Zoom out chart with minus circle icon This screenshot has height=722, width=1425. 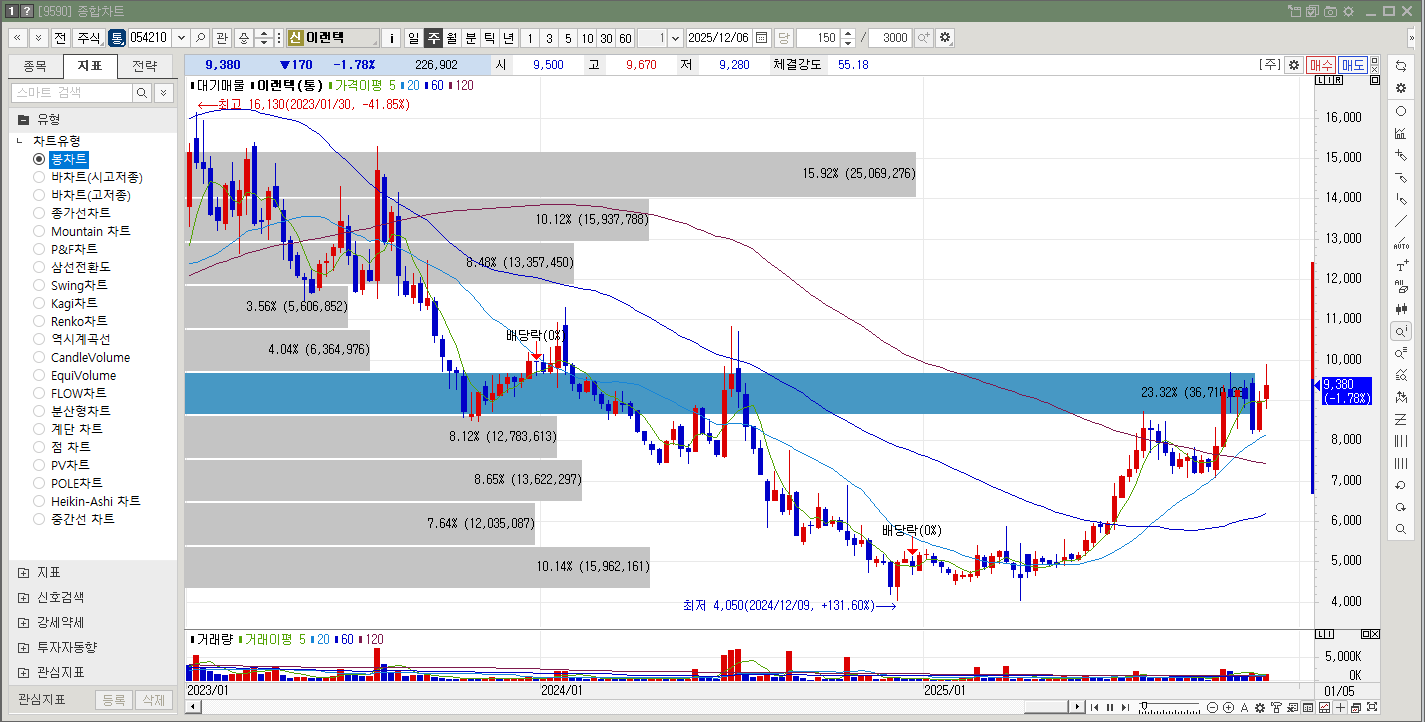click(1213, 708)
